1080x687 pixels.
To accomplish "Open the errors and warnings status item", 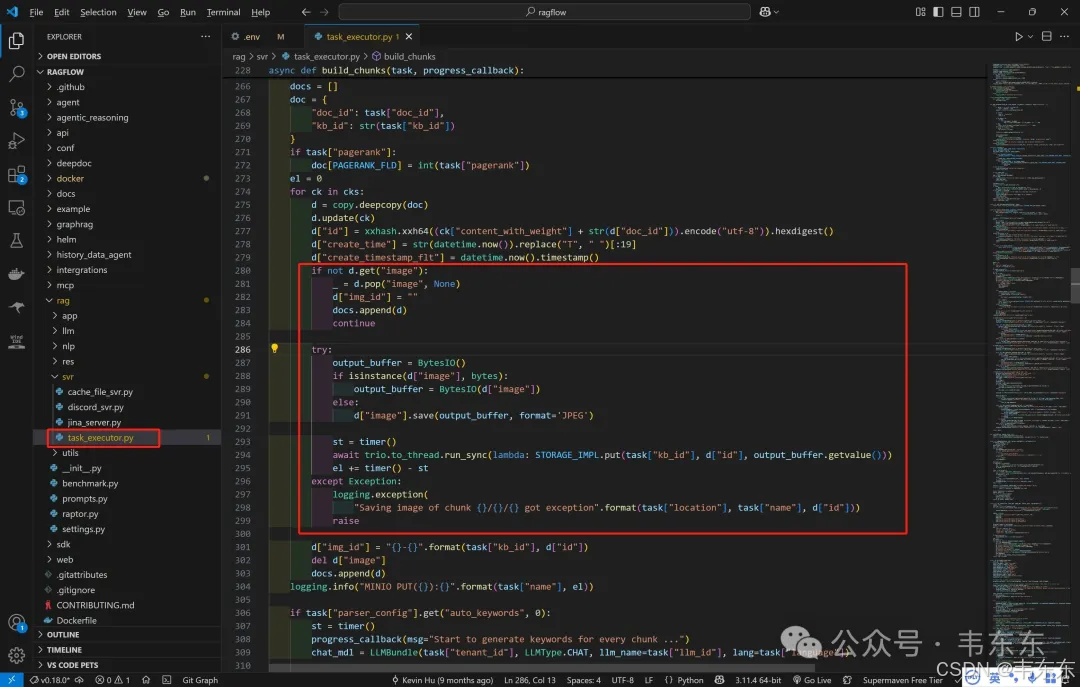I will pos(112,680).
